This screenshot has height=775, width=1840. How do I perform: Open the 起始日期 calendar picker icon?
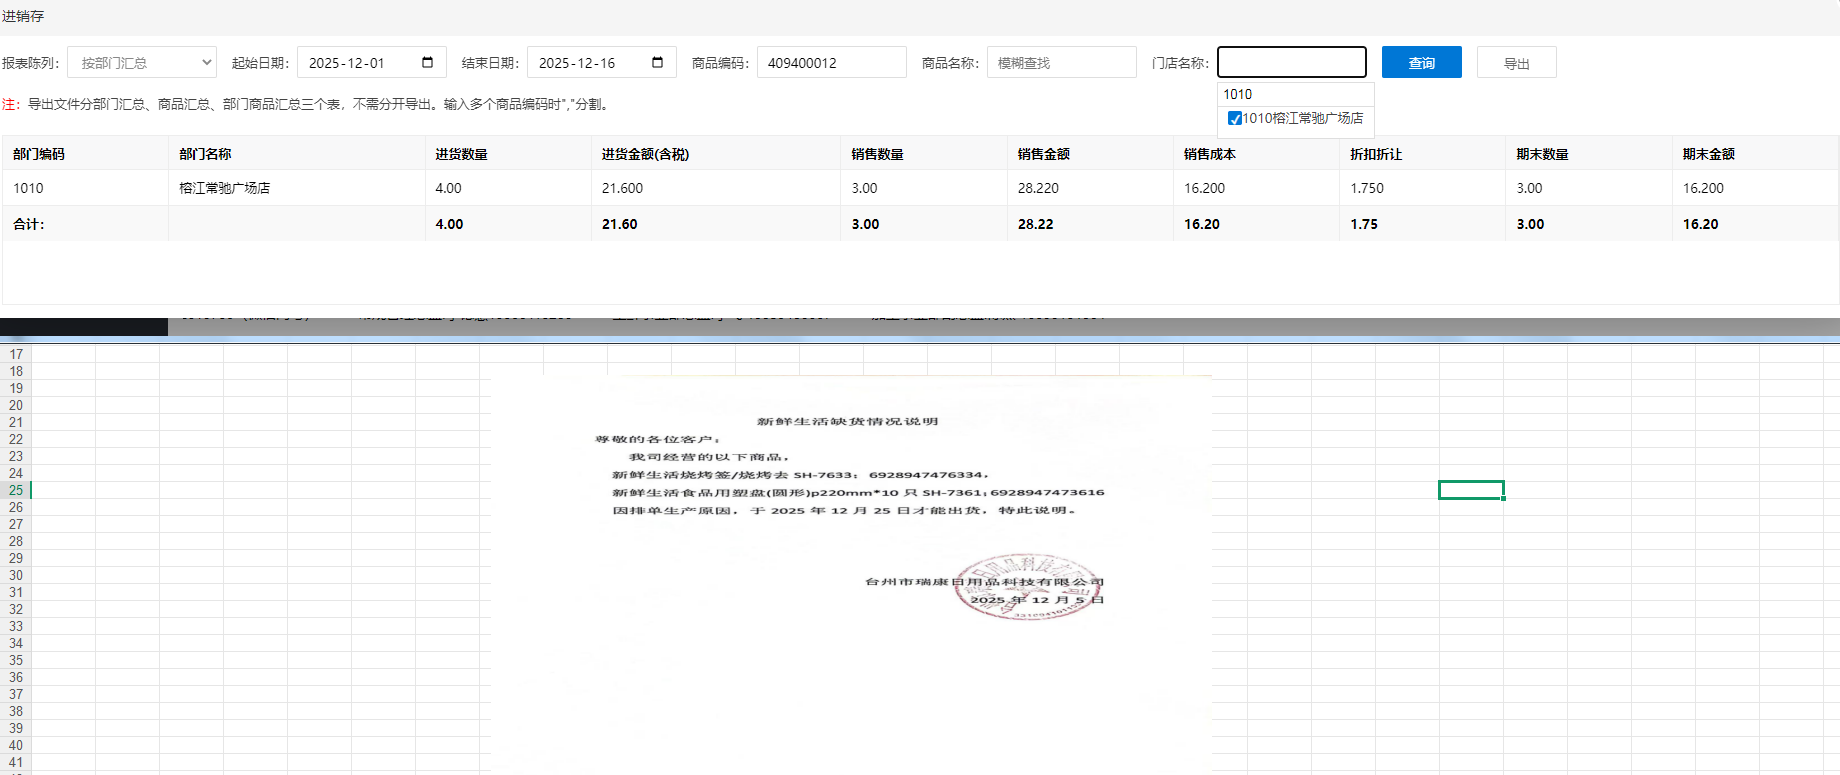[x=427, y=62]
